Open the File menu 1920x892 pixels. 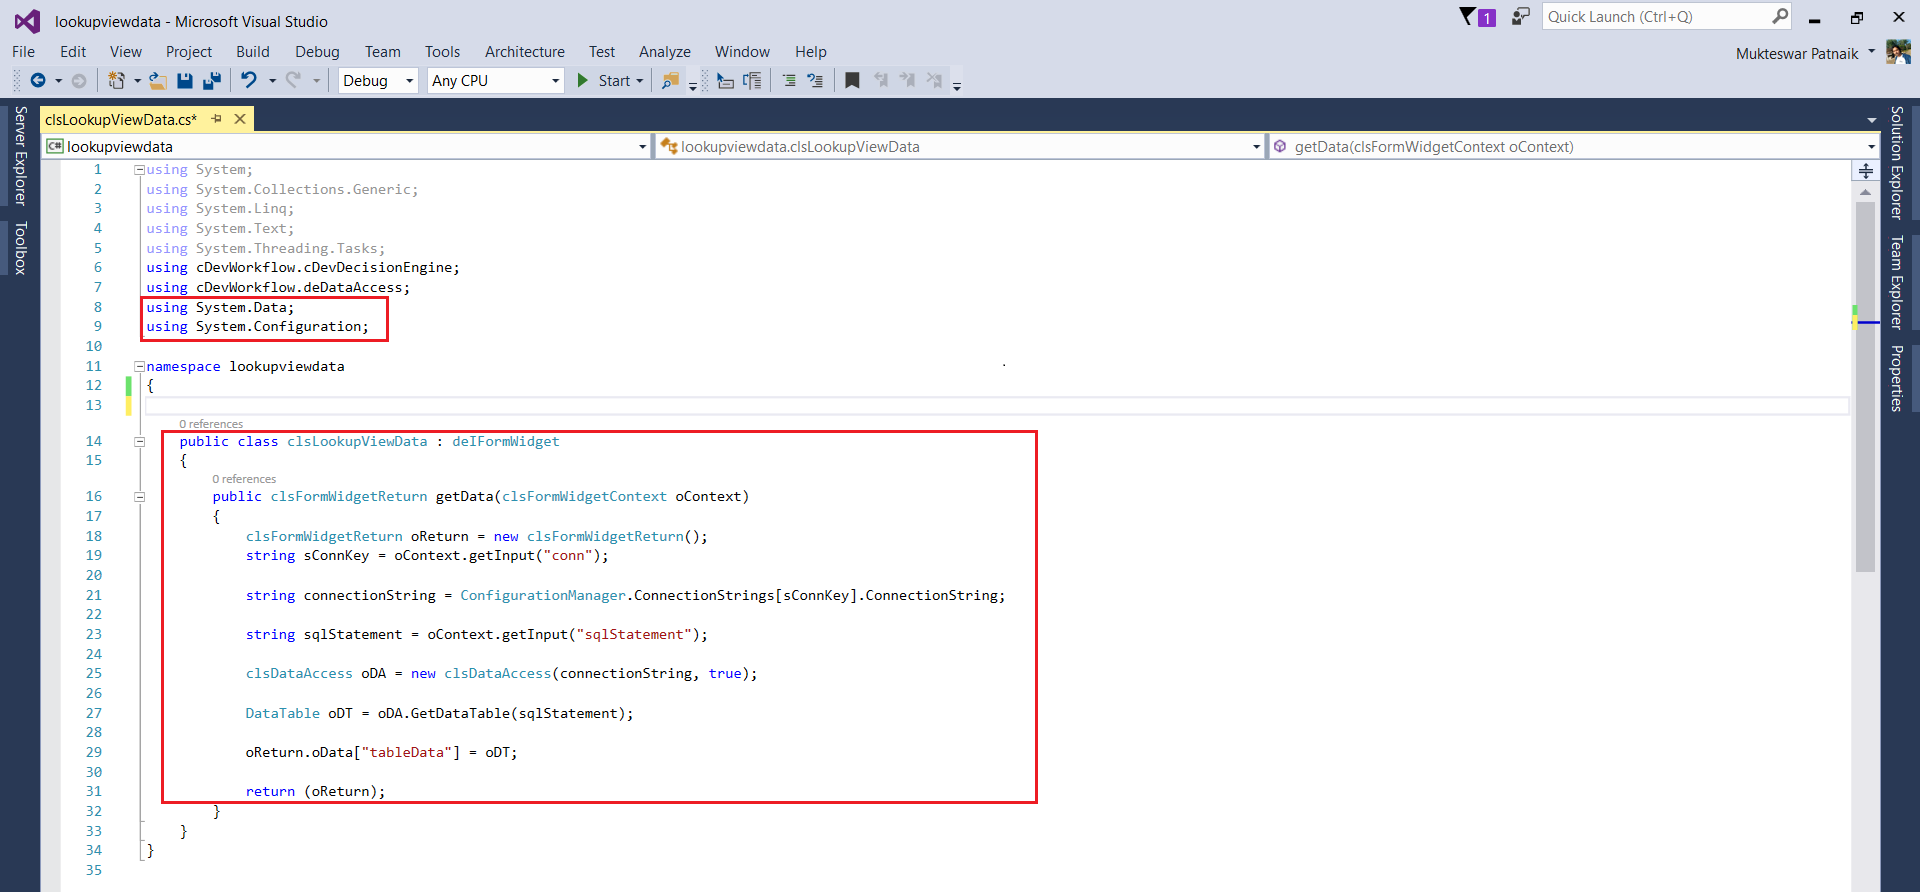[24, 52]
